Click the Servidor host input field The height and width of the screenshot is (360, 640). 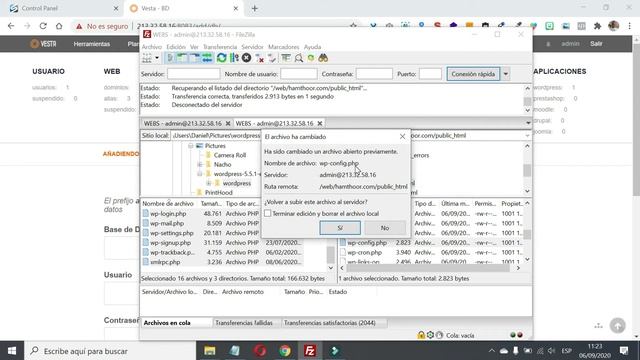(x=193, y=74)
